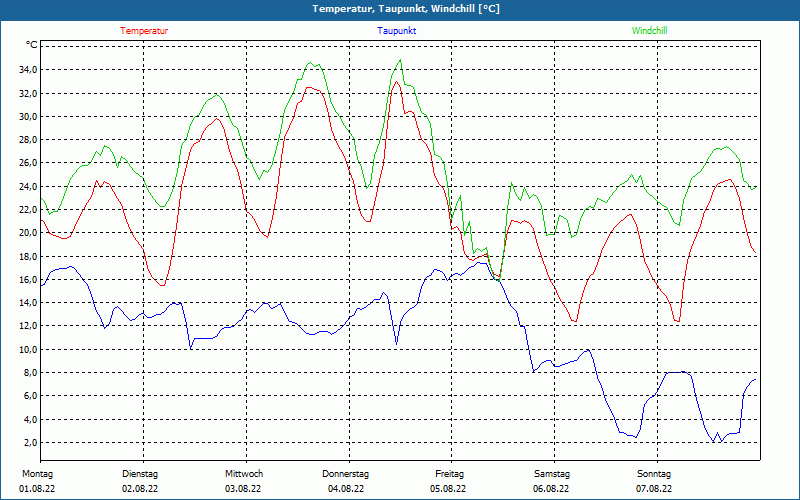
Task: Click the 14,0 y-axis value
Action: [28, 303]
